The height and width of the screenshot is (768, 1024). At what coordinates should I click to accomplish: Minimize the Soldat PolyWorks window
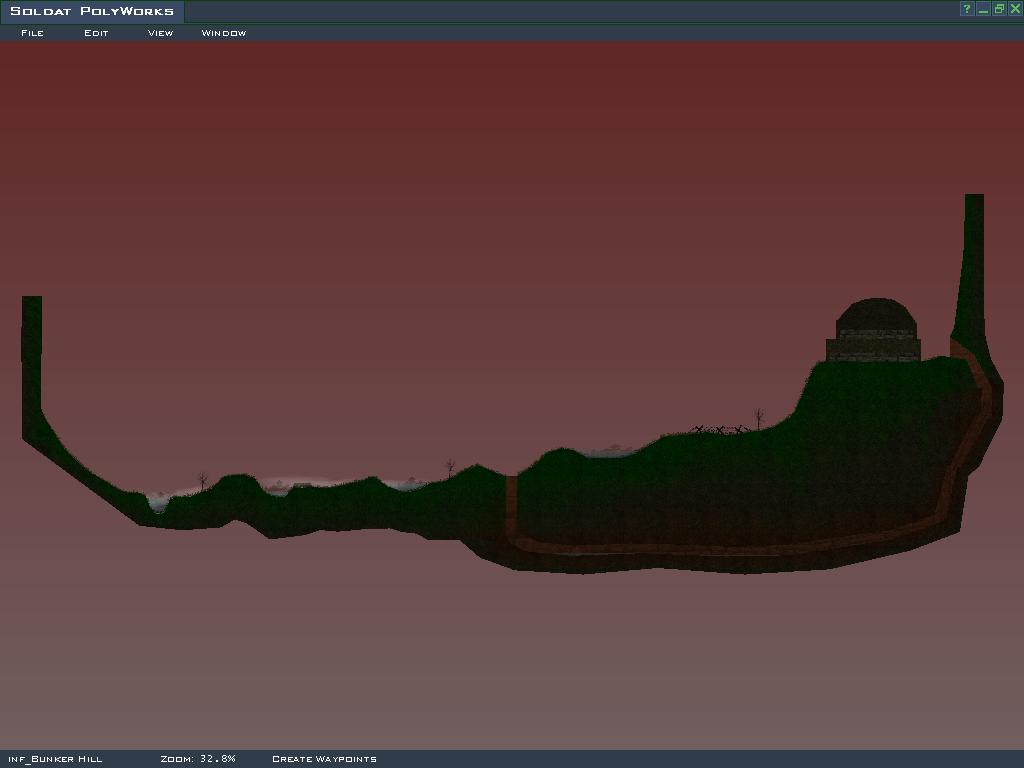coord(983,9)
